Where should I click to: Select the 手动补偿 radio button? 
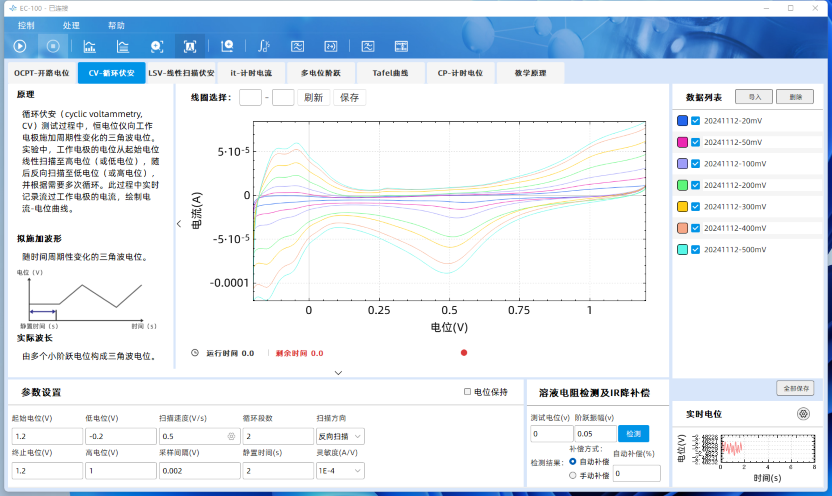pos(572,475)
